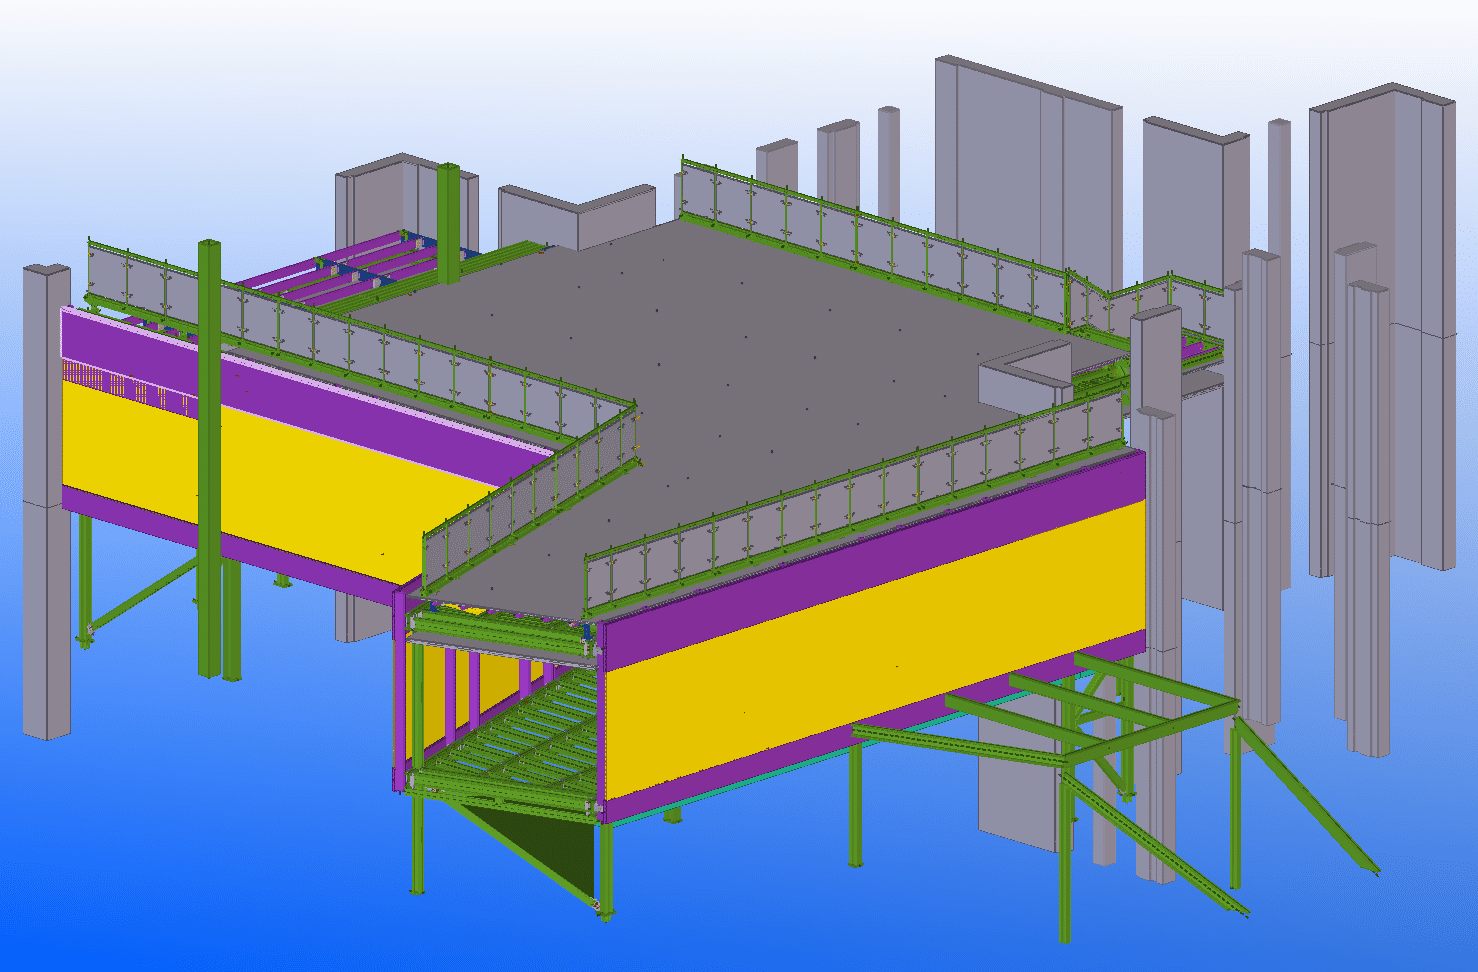Pick the purple corner post at front opening

coord(399,690)
